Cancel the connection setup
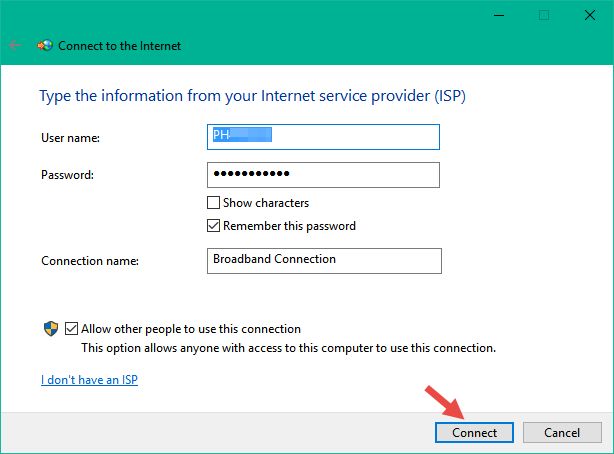The height and width of the screenshot is (454, 614). tap(562, 432)
